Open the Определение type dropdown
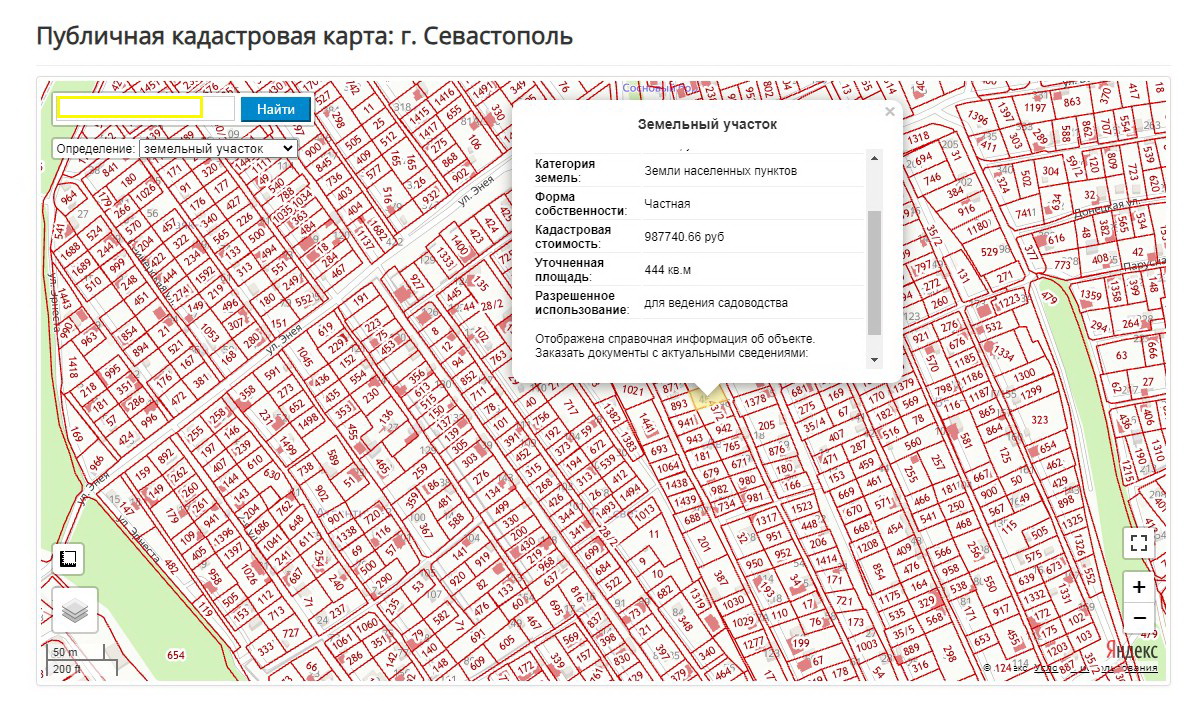The image size is (1193, 701). tap(218, 148)
